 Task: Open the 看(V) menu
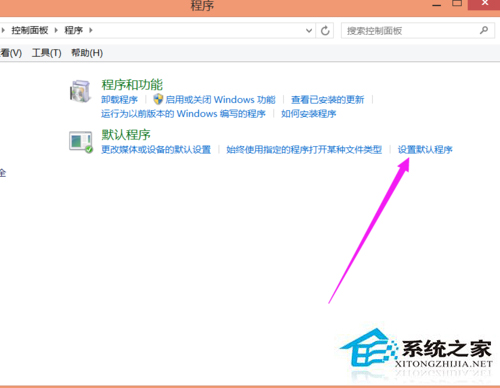click(11, 53)
